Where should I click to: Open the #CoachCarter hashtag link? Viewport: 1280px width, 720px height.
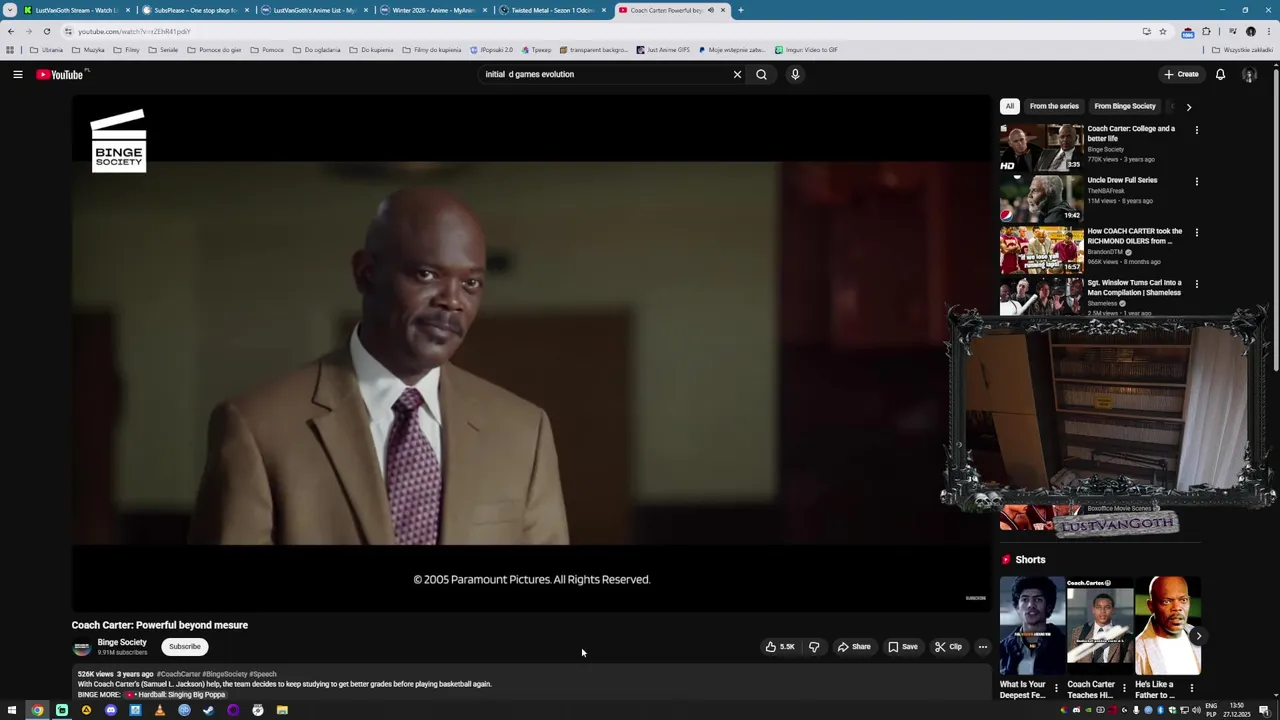pos(178,674)
